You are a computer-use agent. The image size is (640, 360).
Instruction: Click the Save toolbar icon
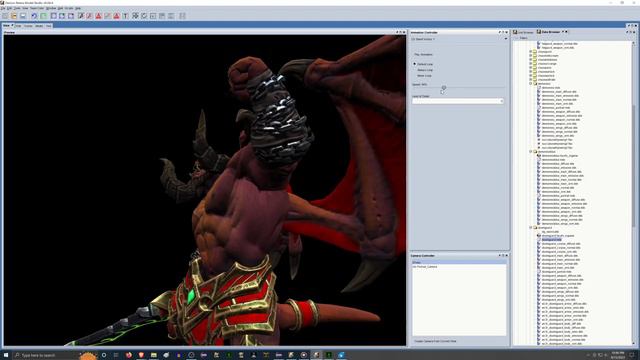pyautogui.click(x=23, y=16)
